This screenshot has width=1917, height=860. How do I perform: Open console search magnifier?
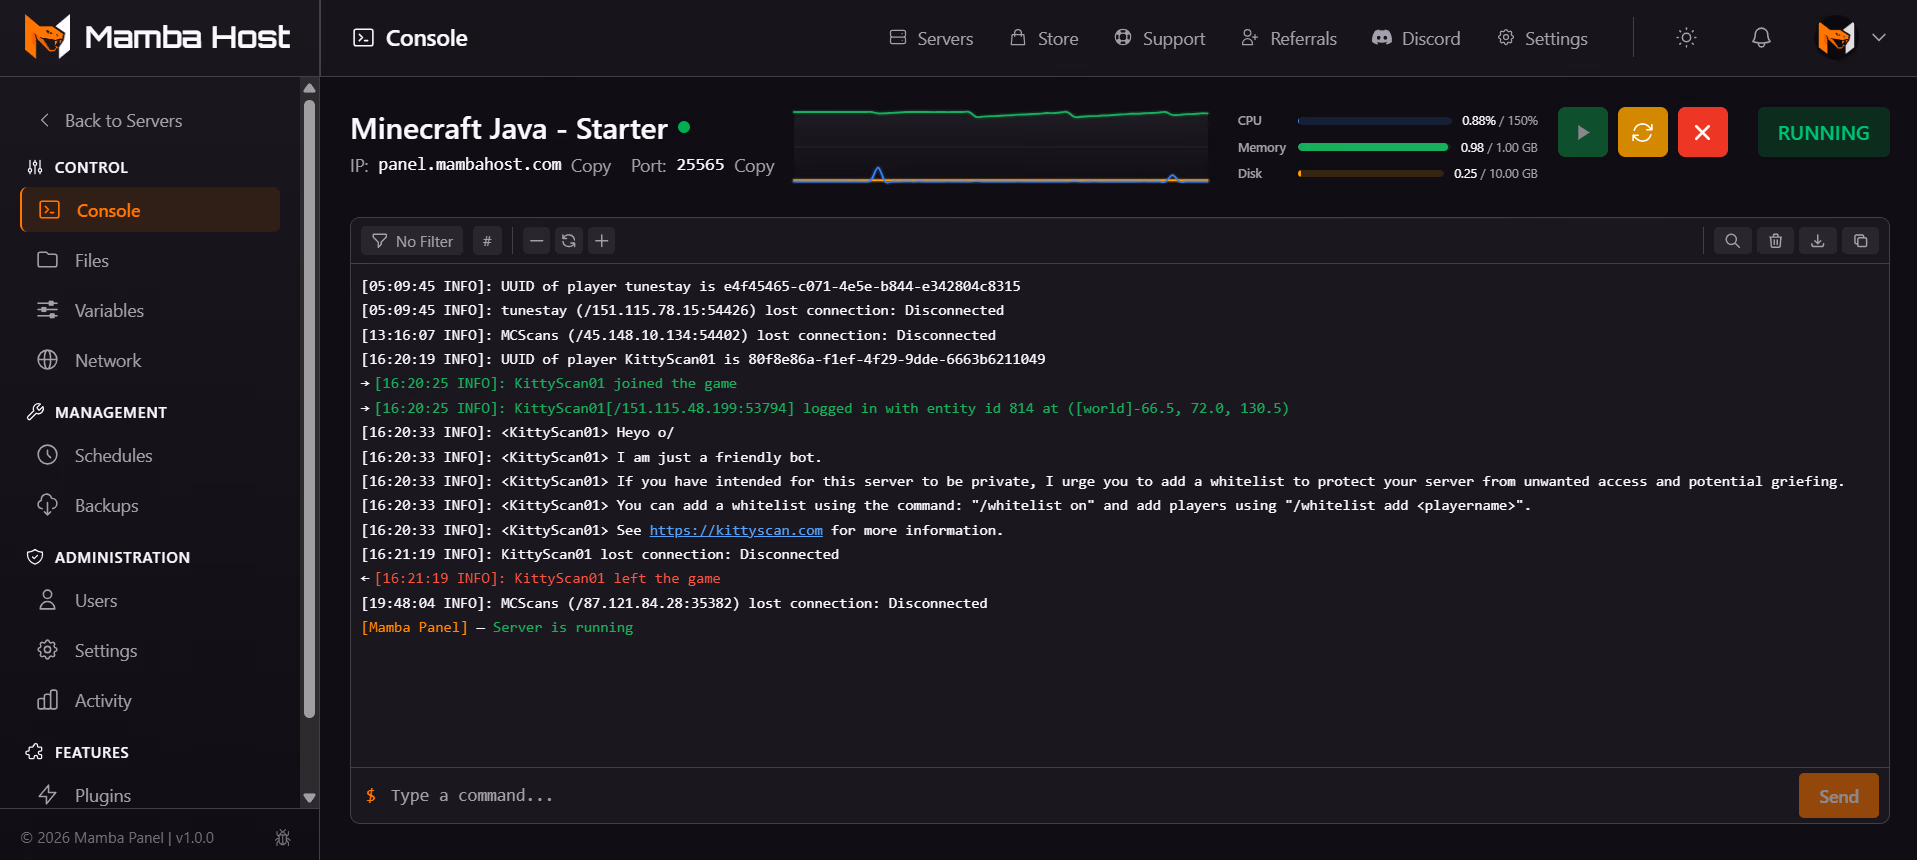coord(1732,241)
